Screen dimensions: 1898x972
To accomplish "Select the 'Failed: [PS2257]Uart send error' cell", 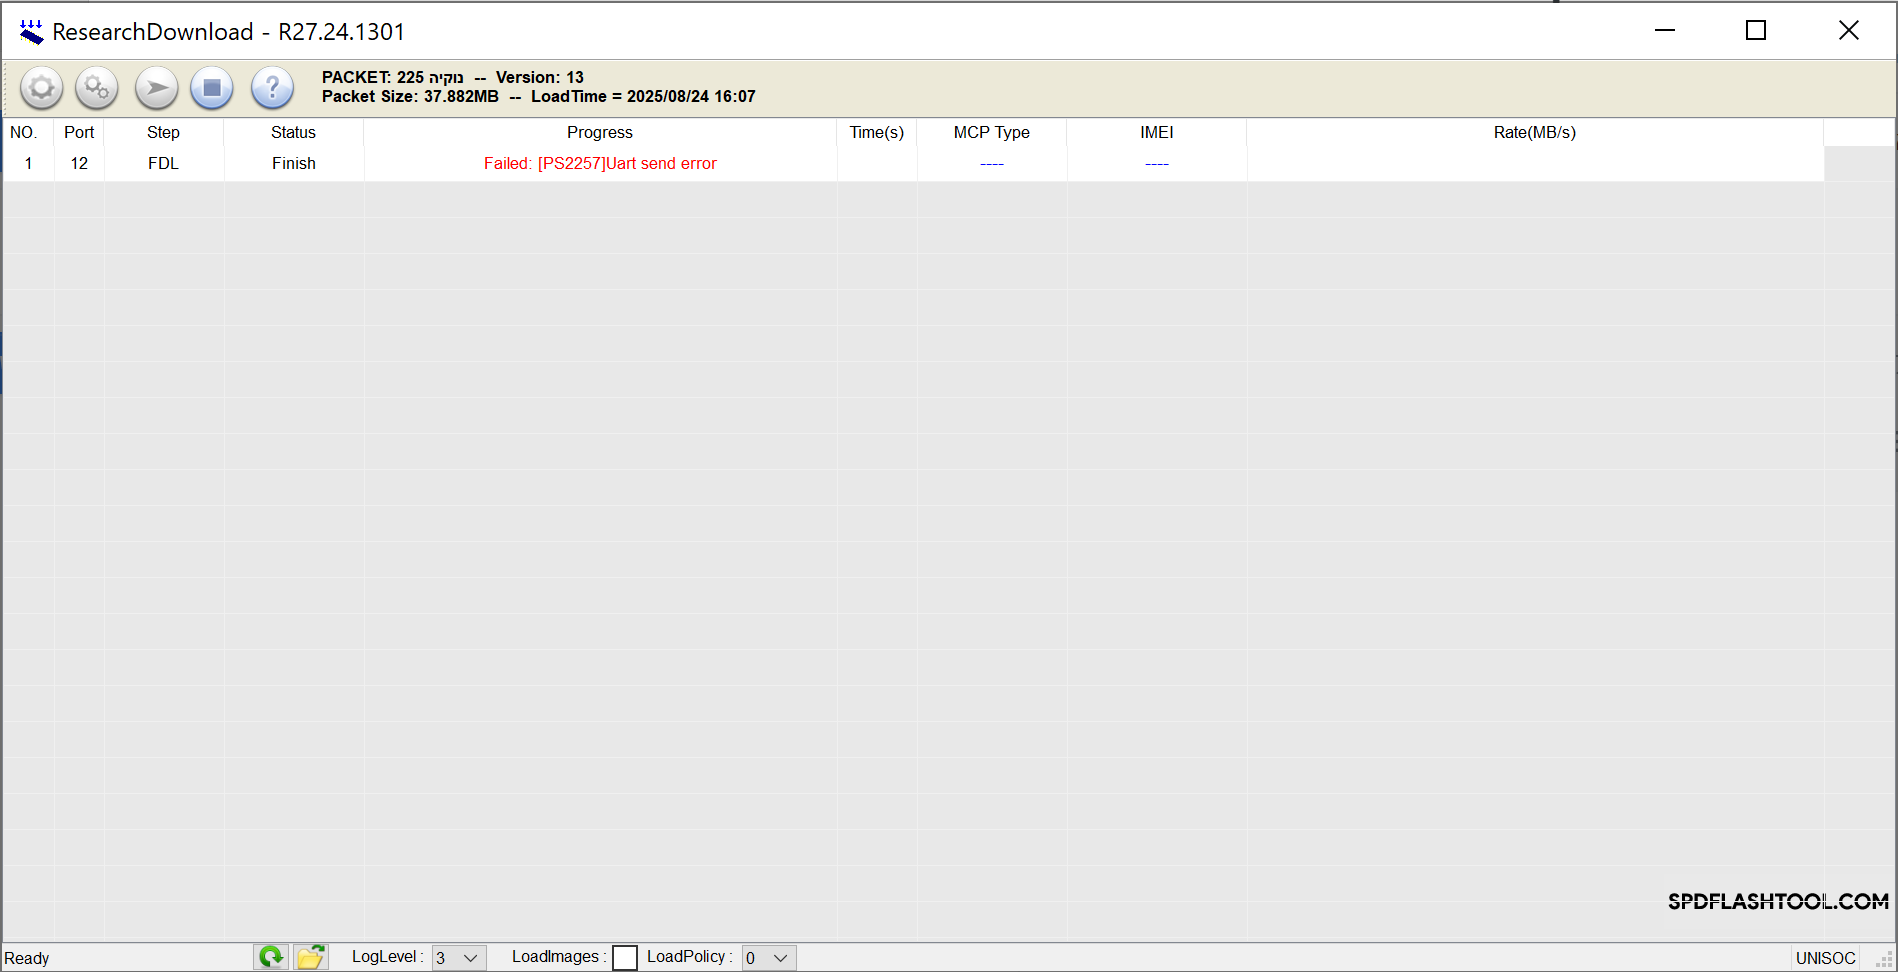I will (600, 163).
